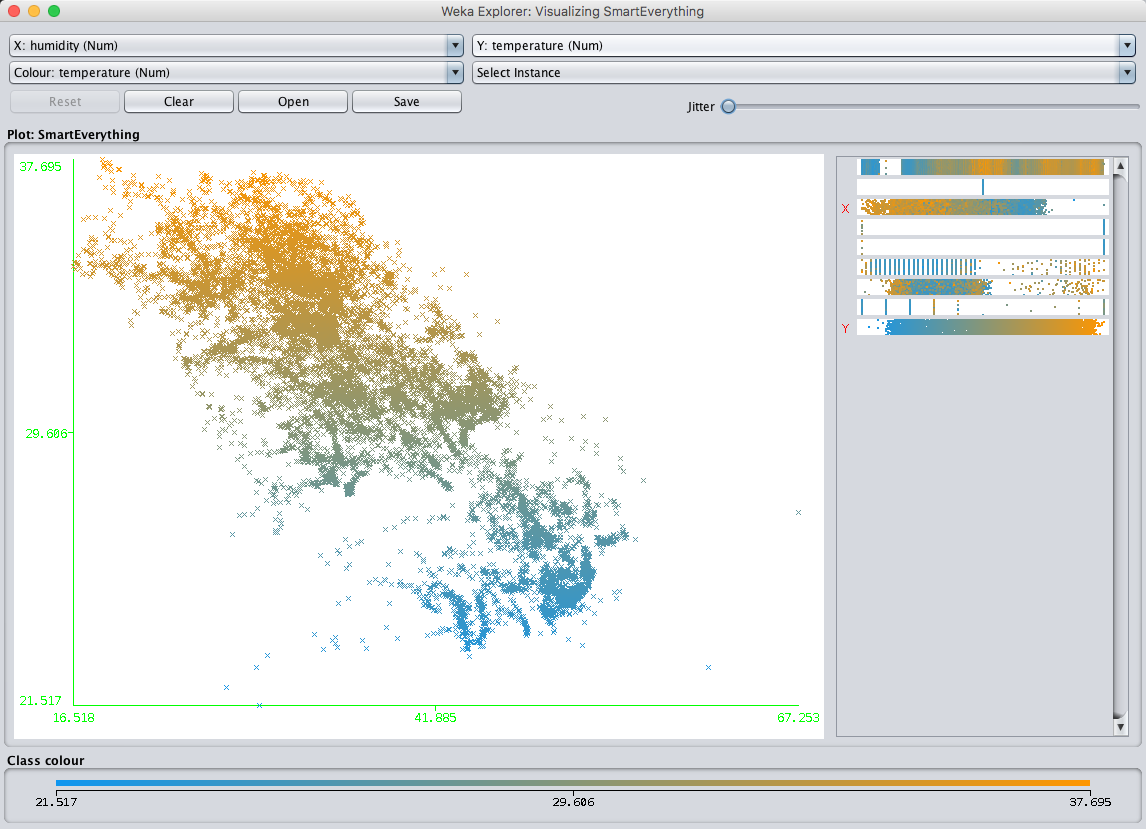Click the 37.695 label on the Y axis
This screenshot has width=1146, height=829.
tap(41, 167)
